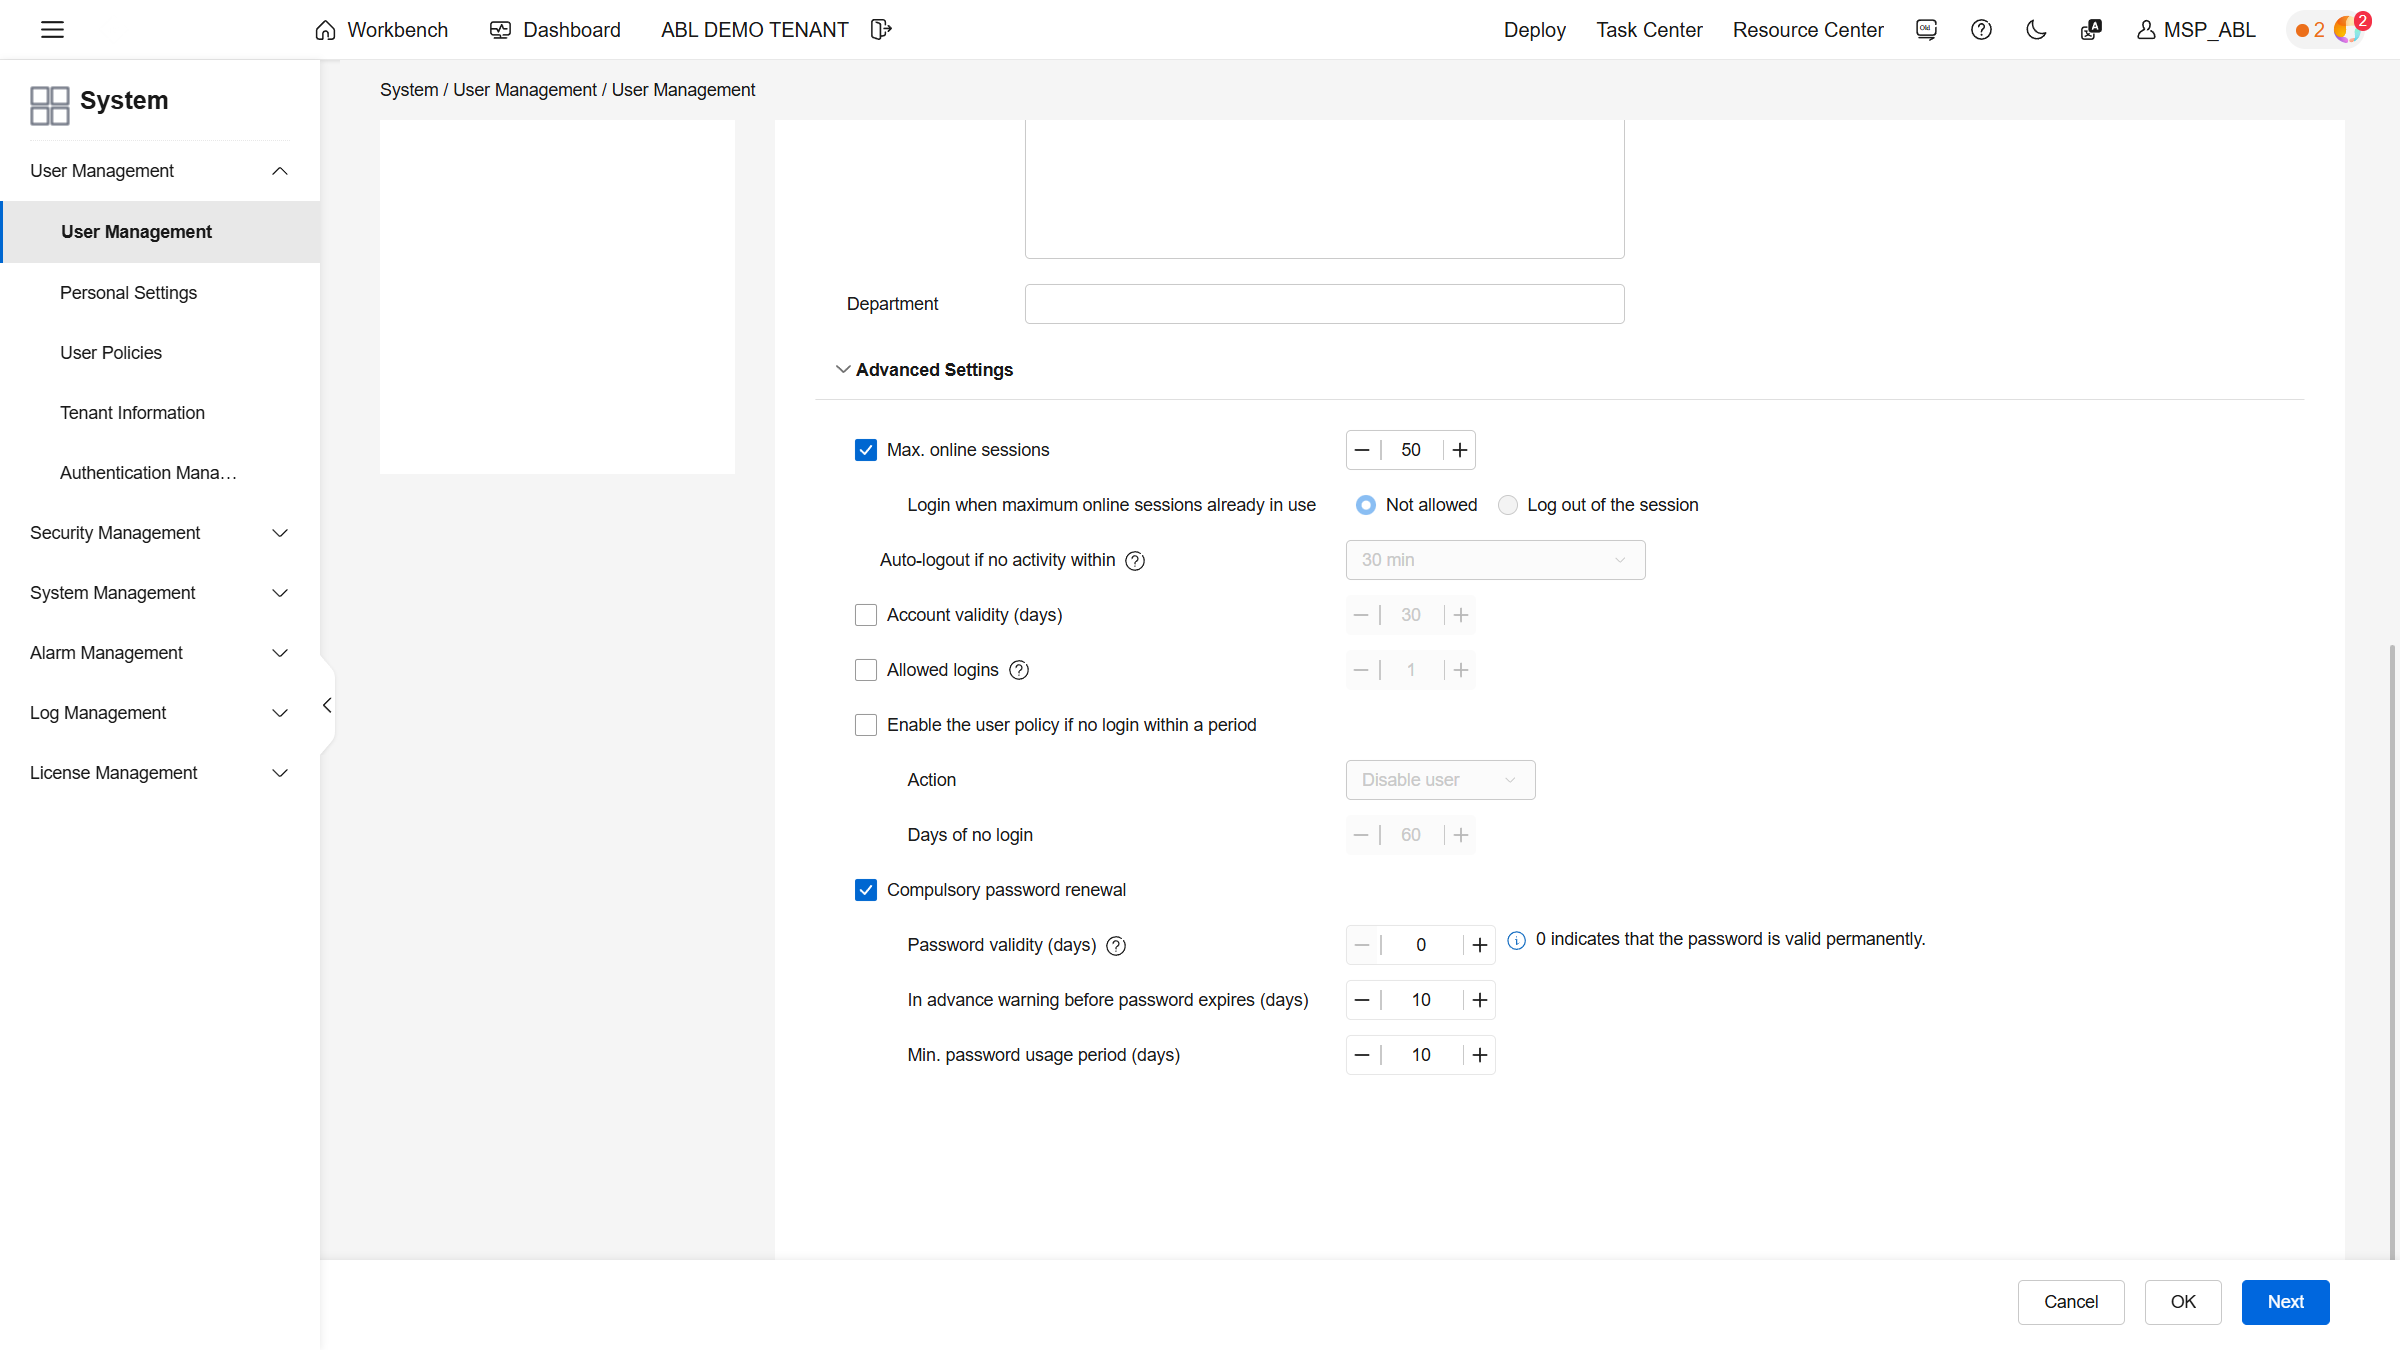This screenshot has height=1350, width=2400.
Task: Select Personal Settings in the sidebar
Action: (x=128, y=292)
